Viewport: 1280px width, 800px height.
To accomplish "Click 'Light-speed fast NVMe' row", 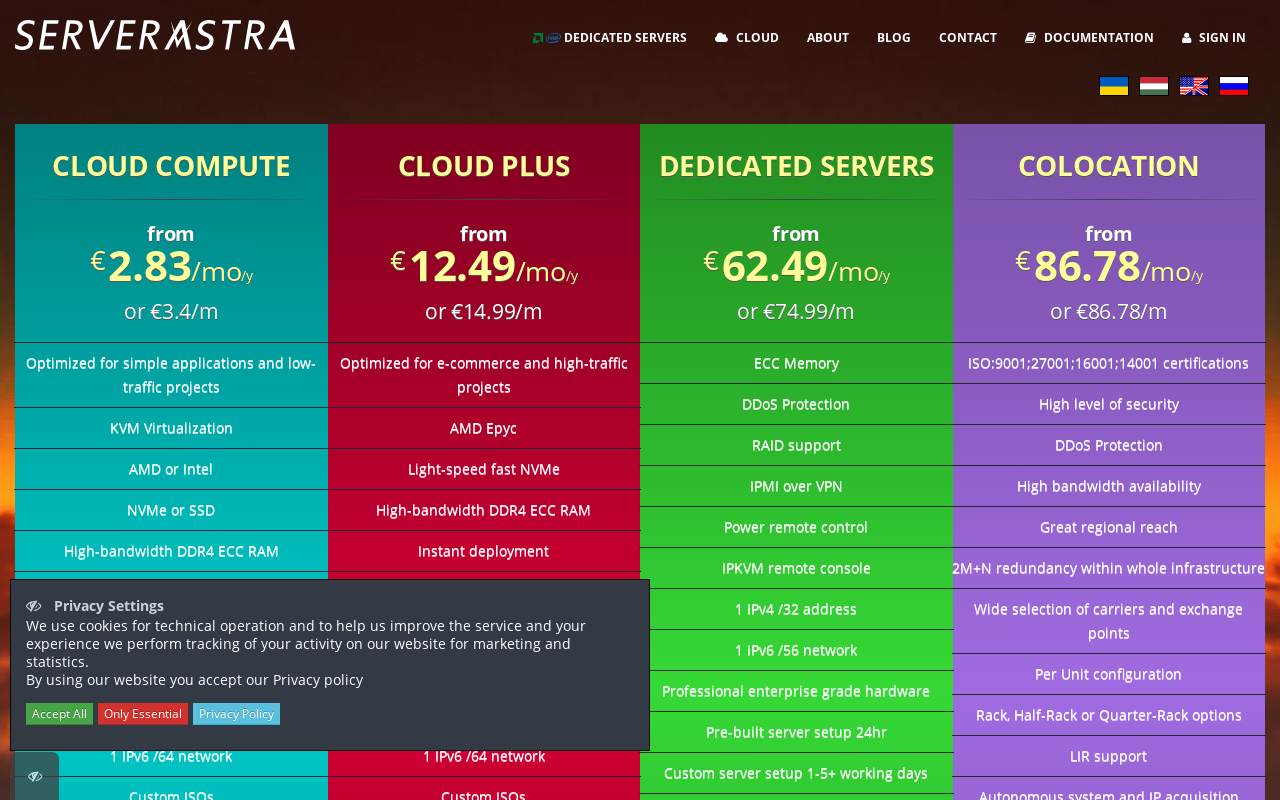I will coord(484,469).
